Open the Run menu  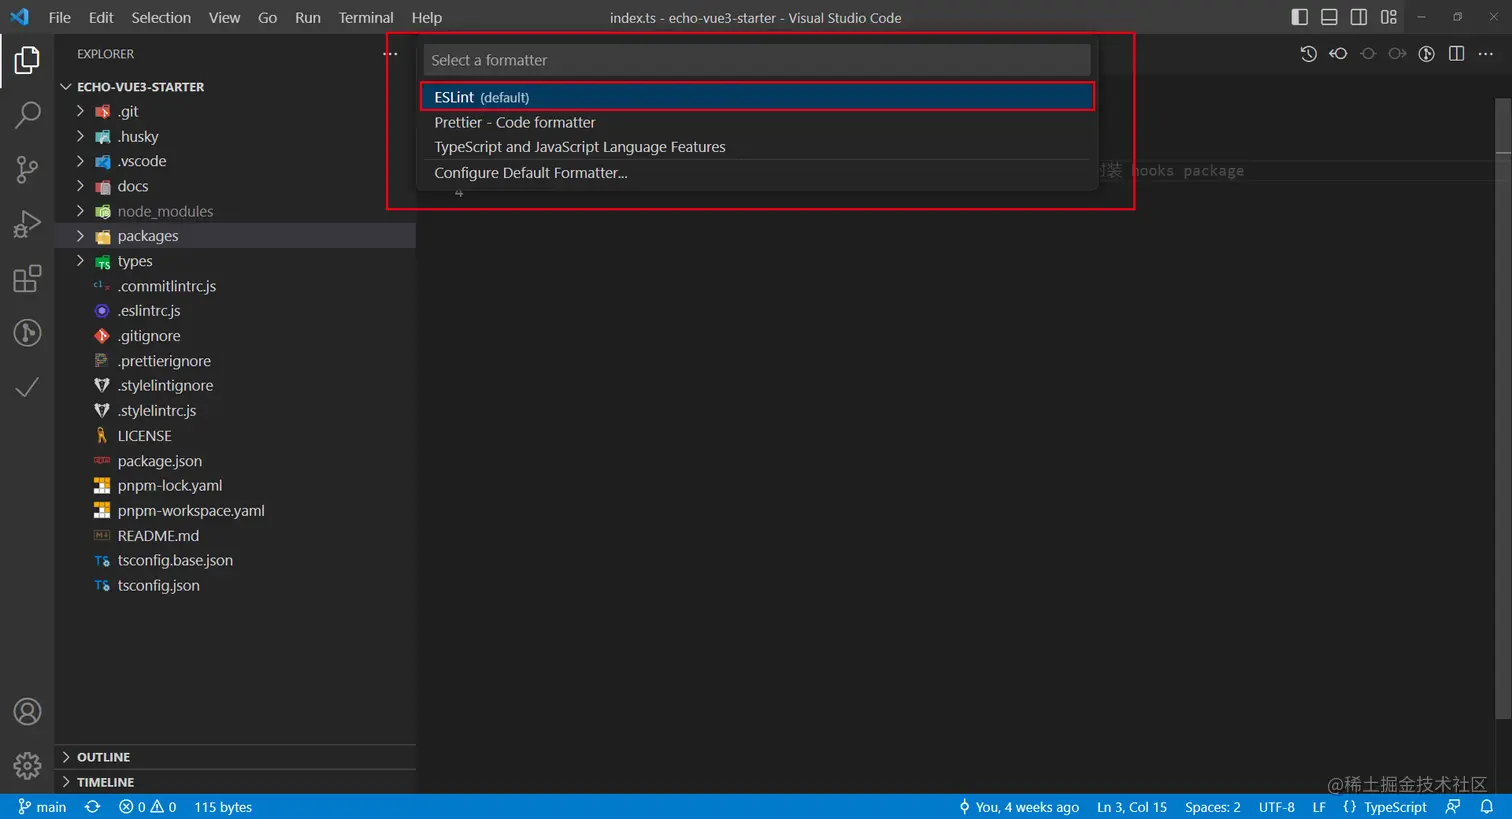(x=308, y=17)
